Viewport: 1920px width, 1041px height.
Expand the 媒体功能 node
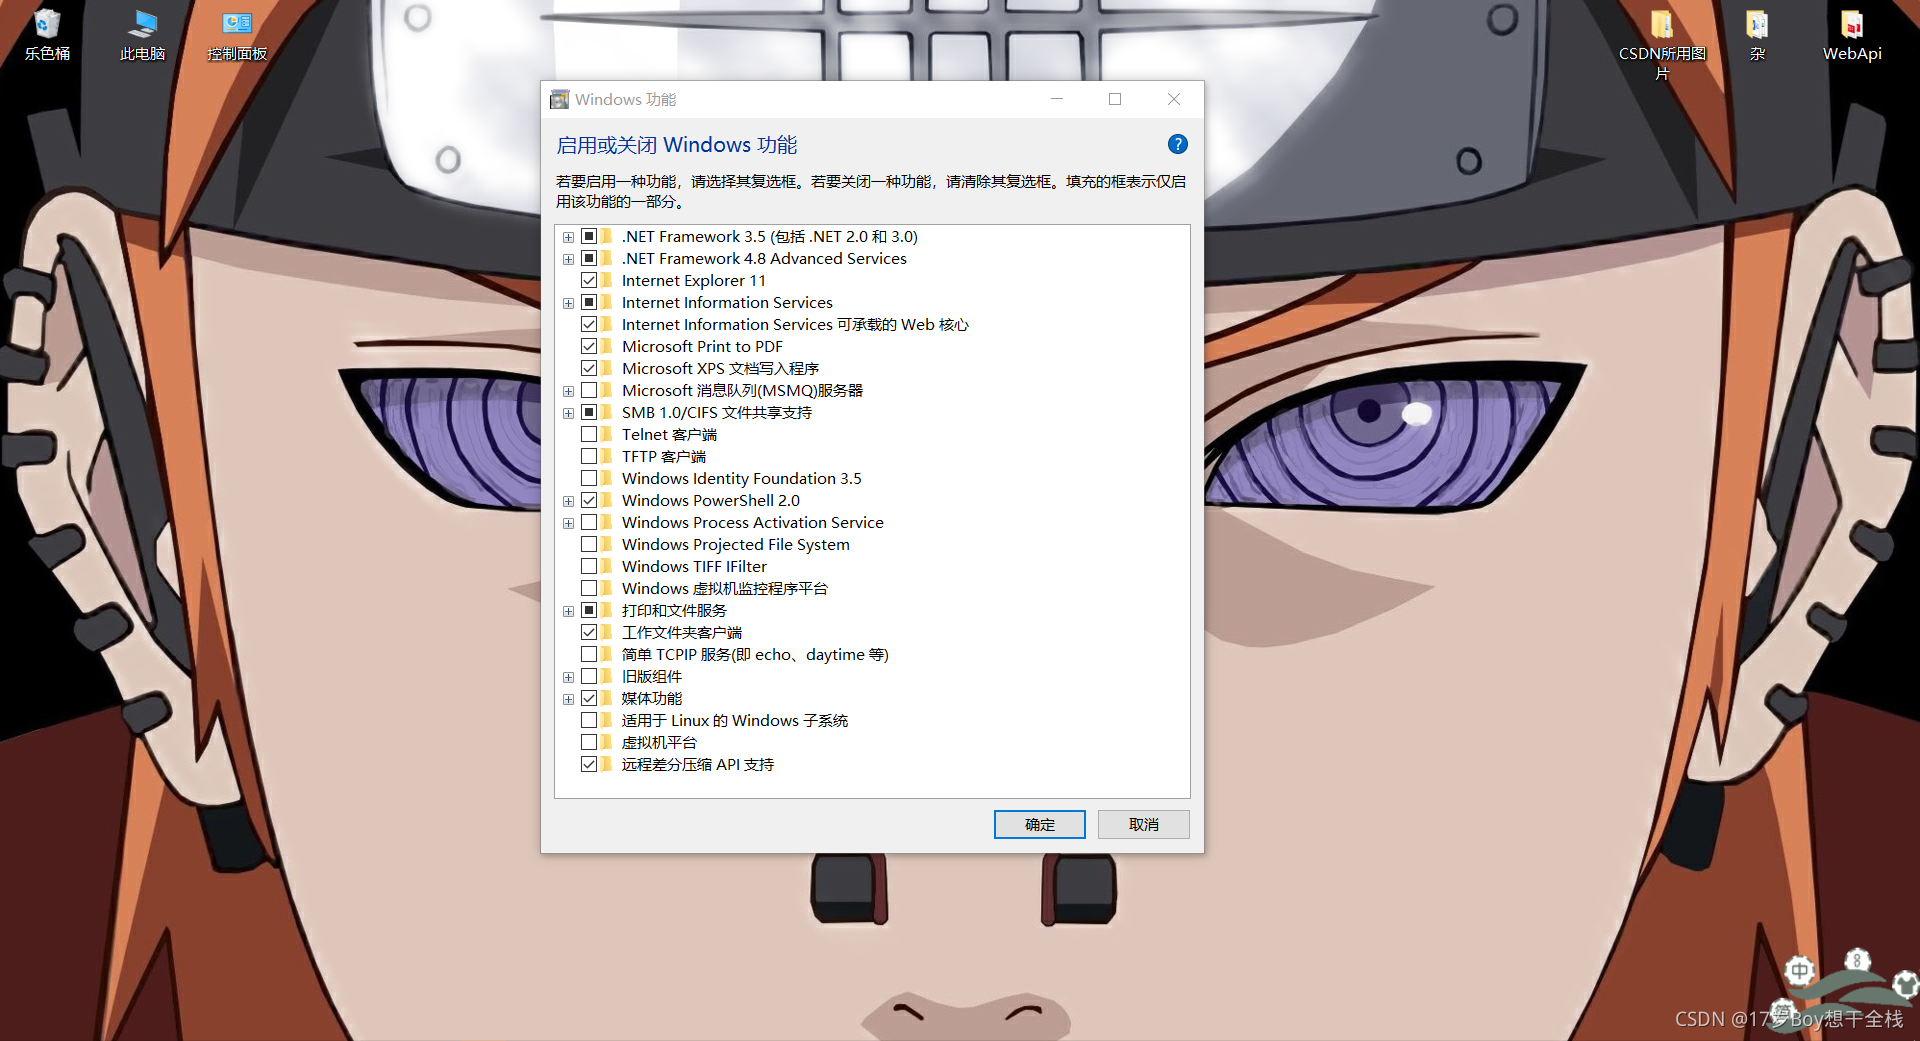(568, 699)
